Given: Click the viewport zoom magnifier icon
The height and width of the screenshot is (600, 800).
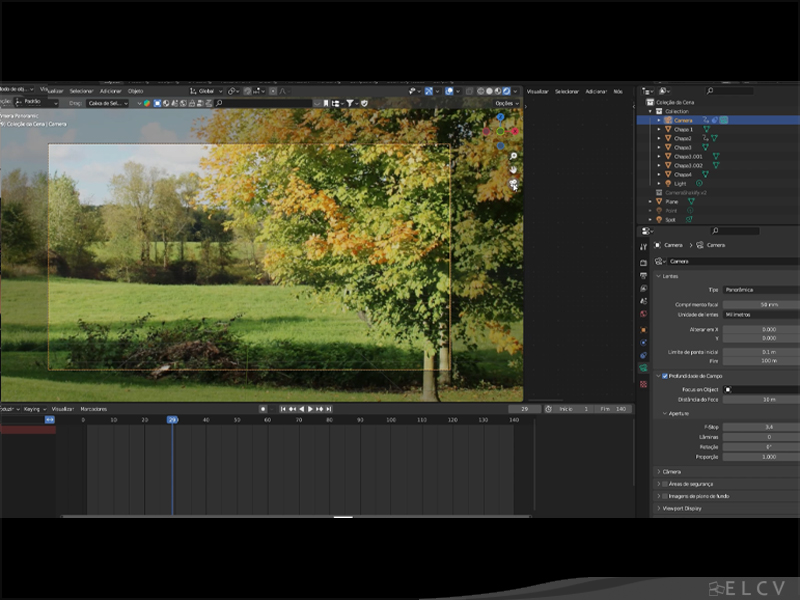Looking at the screenshot, I should [x=514, y=157].
